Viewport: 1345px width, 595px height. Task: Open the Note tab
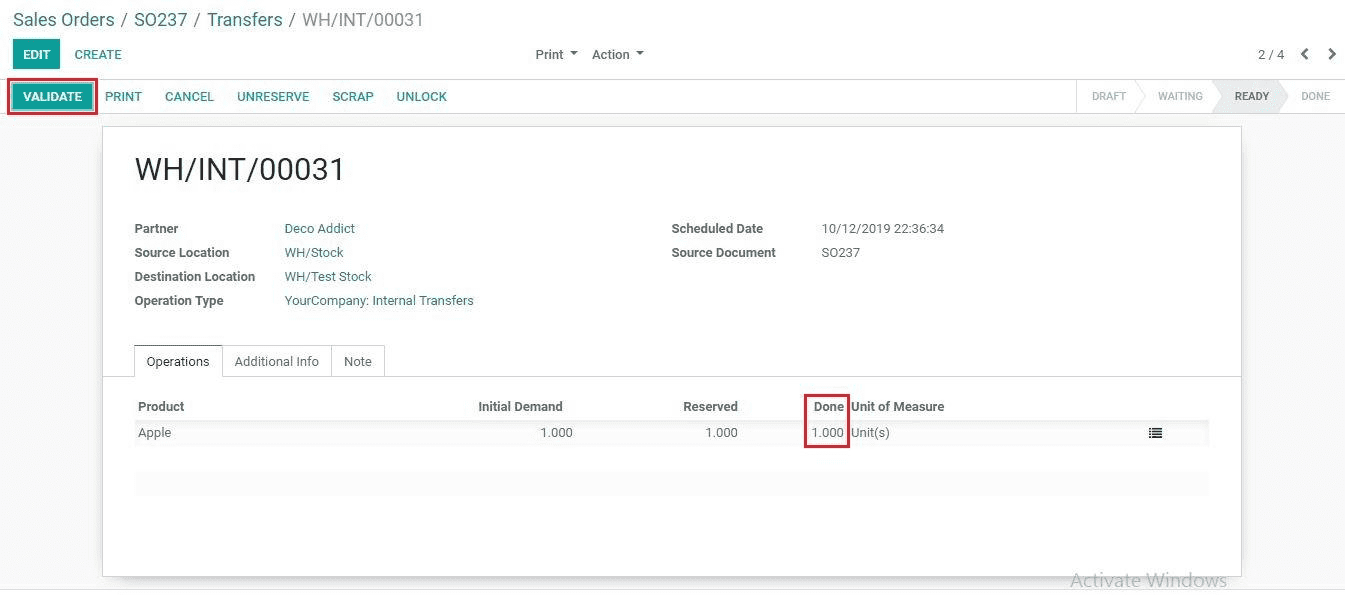[x=358, y=361]
